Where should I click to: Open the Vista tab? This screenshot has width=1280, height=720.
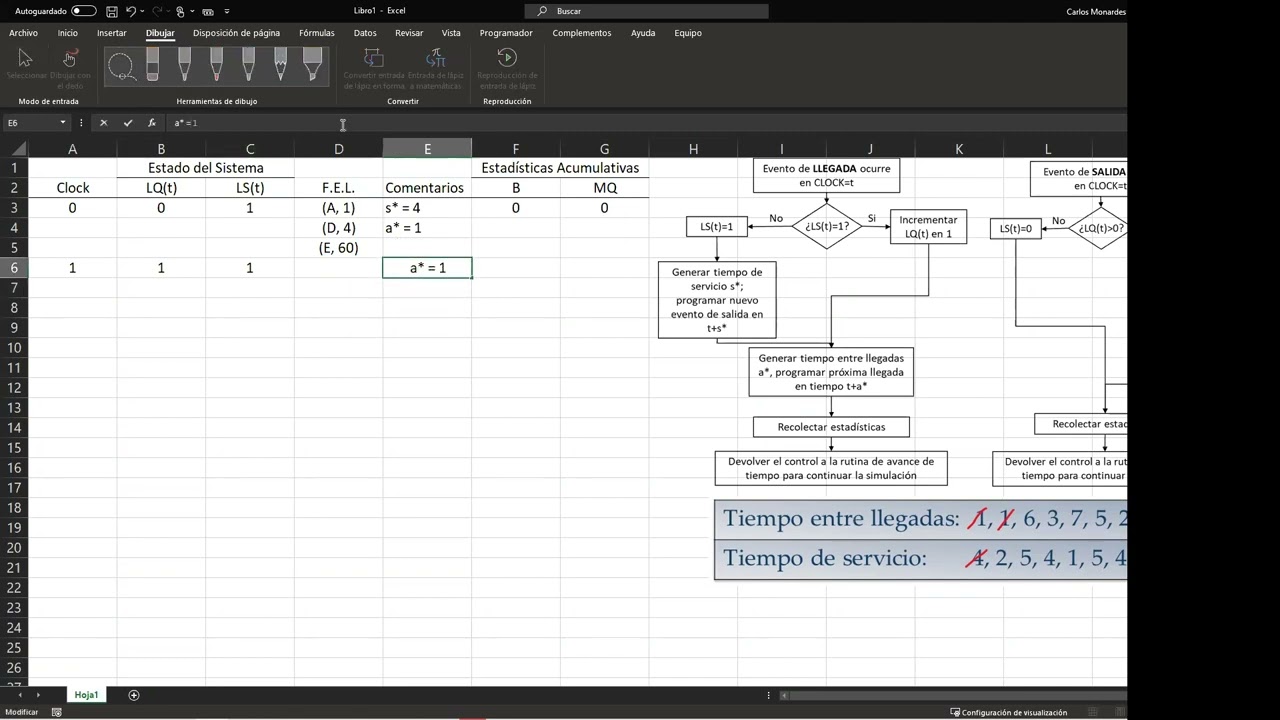click(x=451, y=33)
